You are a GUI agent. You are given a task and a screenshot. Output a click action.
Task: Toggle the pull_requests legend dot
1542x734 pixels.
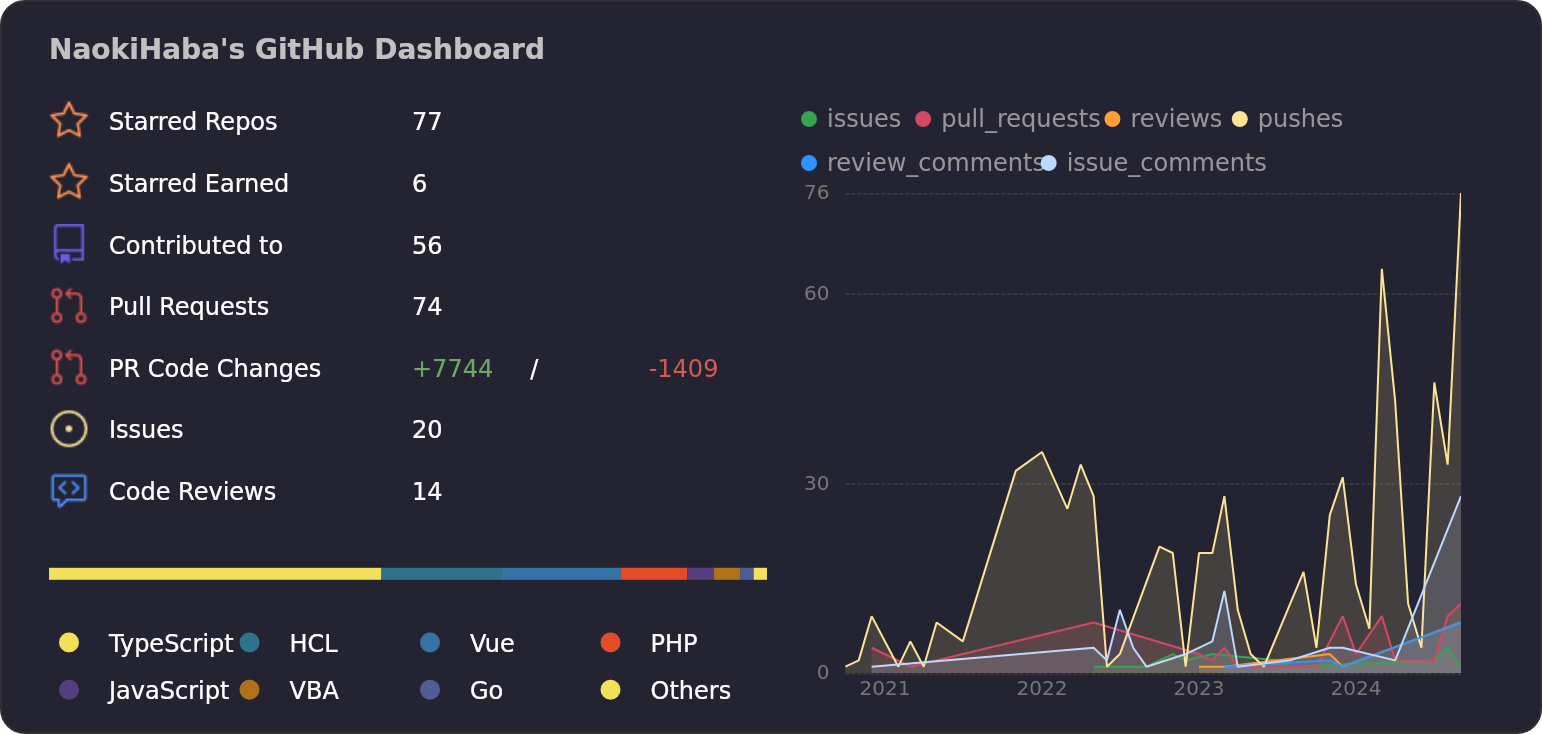923,119
